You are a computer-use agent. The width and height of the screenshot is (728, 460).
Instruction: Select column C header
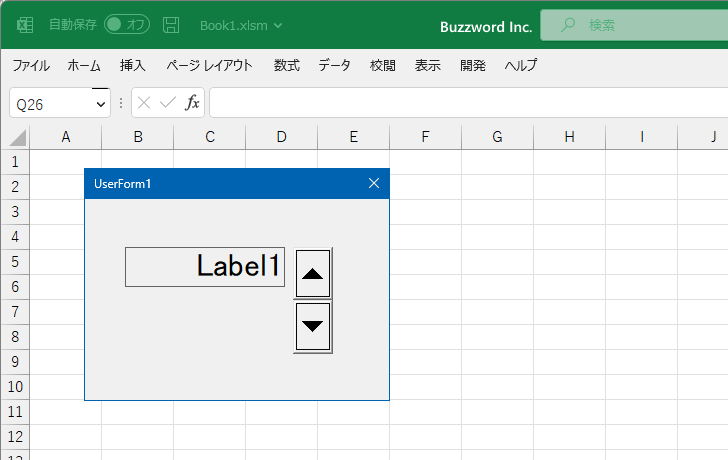tap(210, 137)
